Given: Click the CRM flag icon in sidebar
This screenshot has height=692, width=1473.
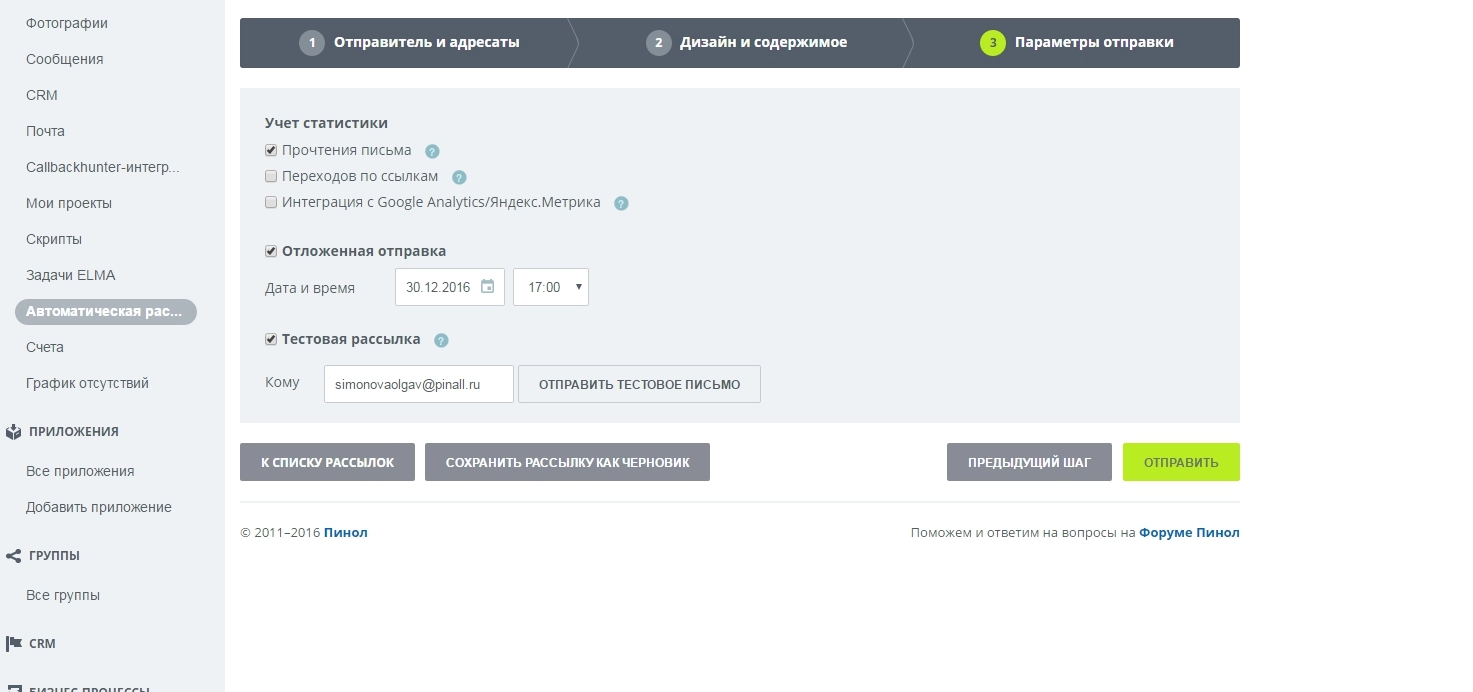Looking at the screenshot, I should tap(13, 644).
